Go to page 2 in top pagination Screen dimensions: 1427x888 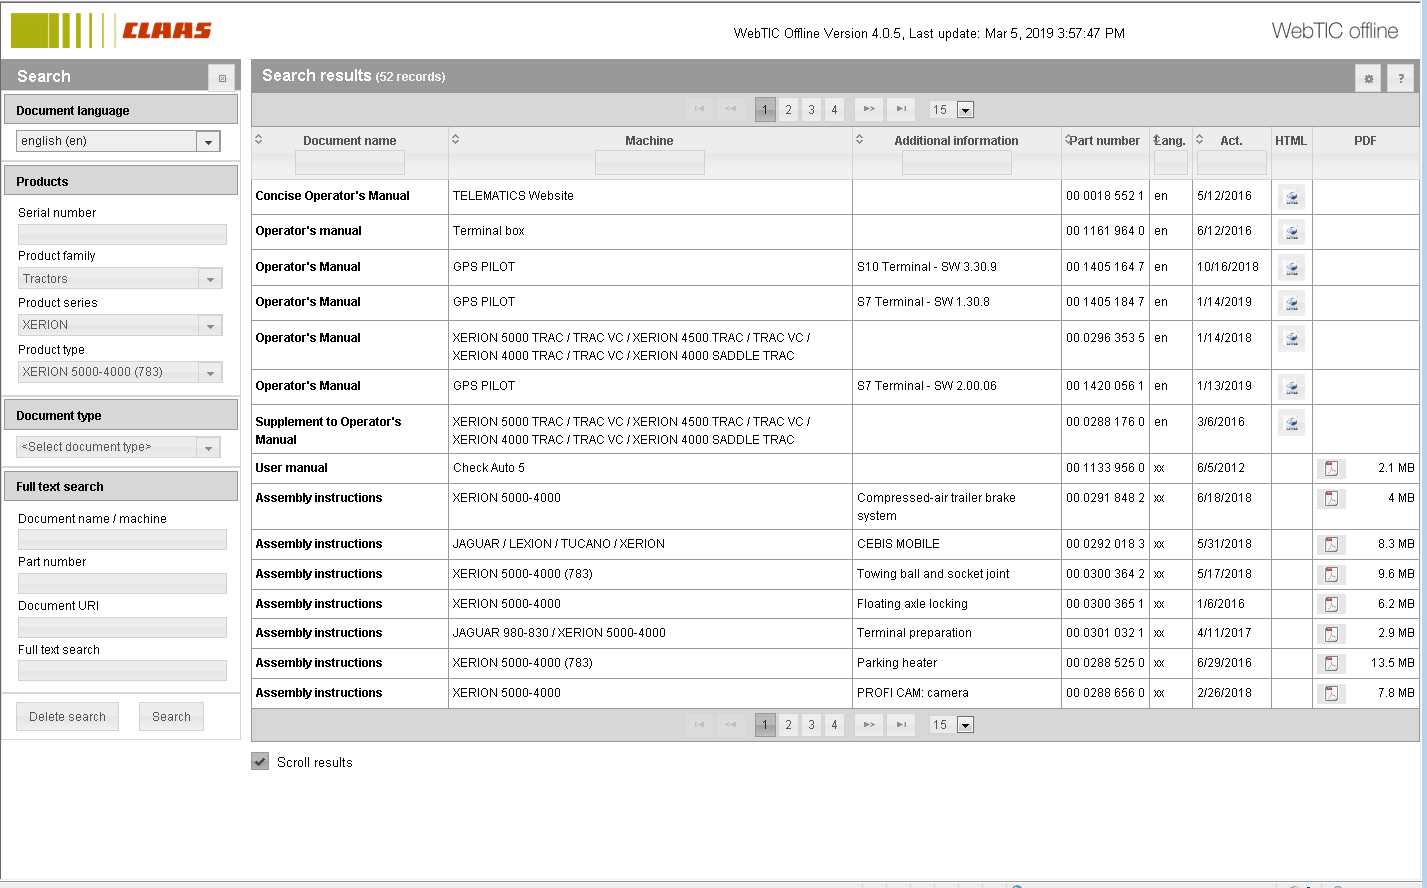[788, 110]
